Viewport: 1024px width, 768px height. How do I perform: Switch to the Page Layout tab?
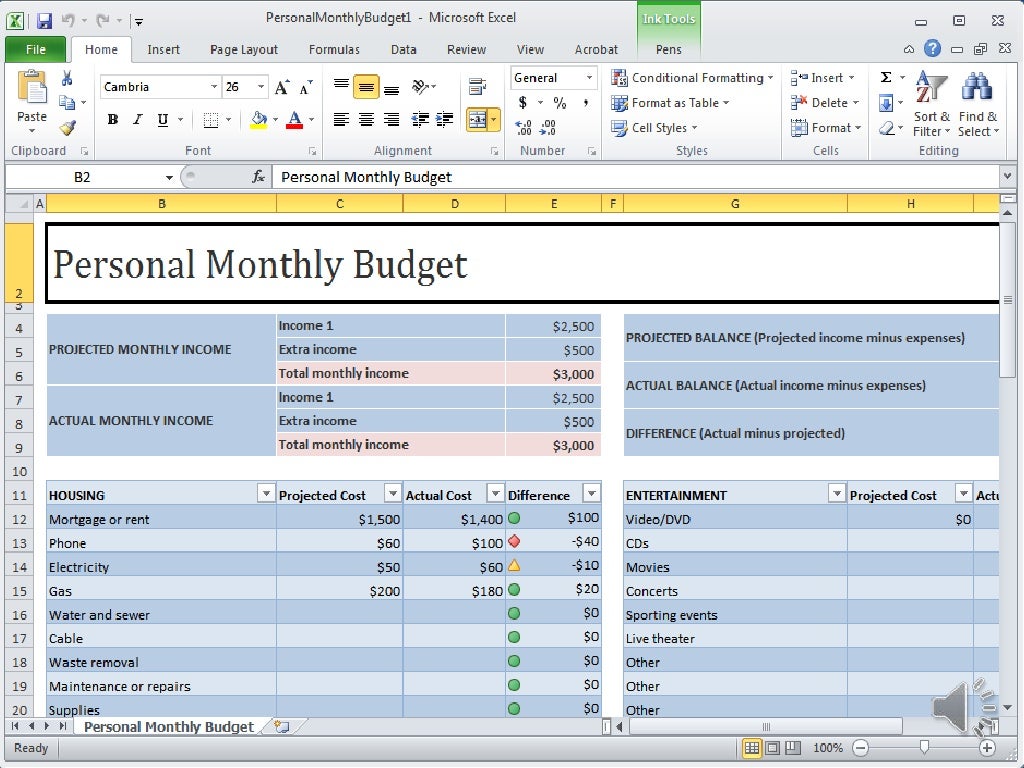point(244,50)
